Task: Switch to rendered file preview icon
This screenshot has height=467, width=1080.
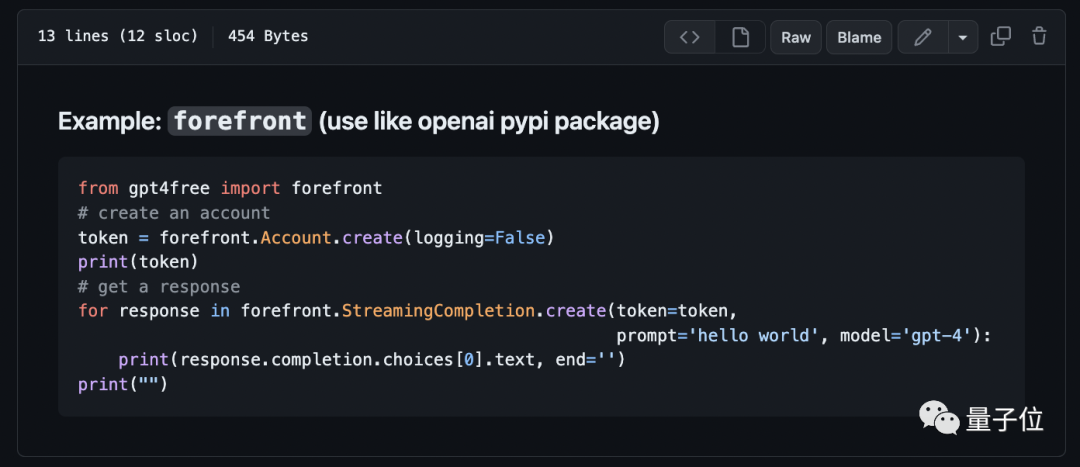Action: click(x=740, y=37)
